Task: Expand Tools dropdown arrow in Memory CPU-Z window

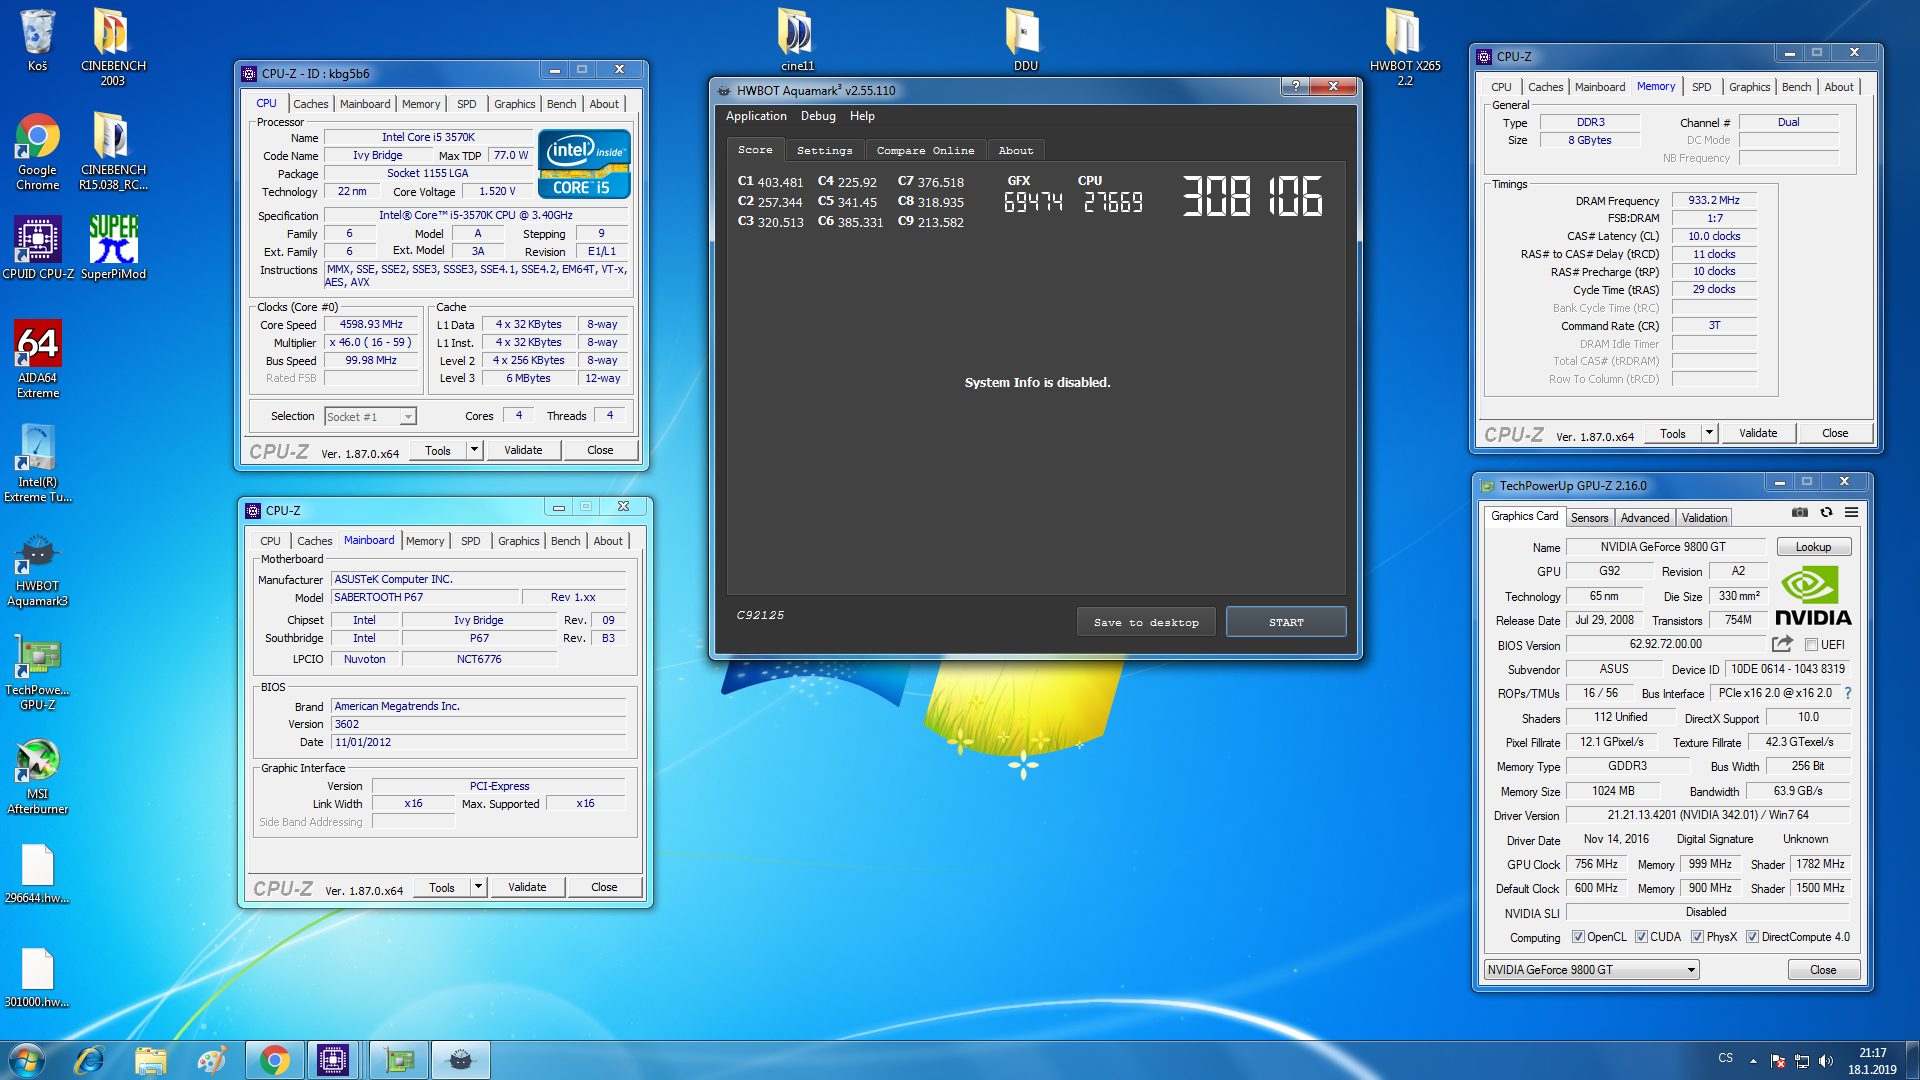Action: click(1709, 433)
